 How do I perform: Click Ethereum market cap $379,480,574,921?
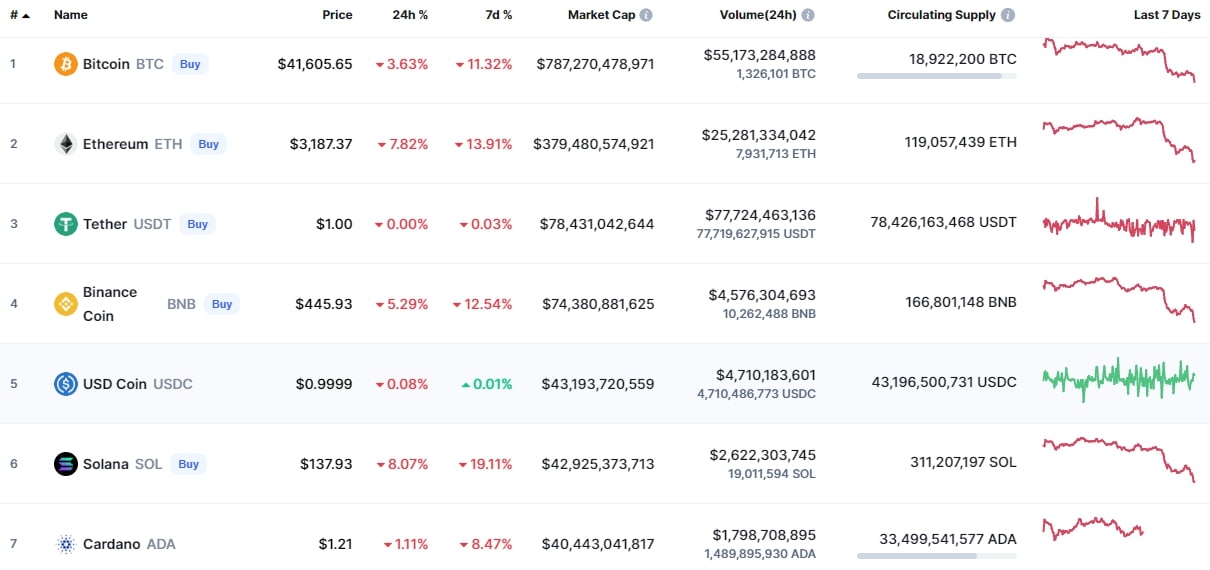click(594, 144)
